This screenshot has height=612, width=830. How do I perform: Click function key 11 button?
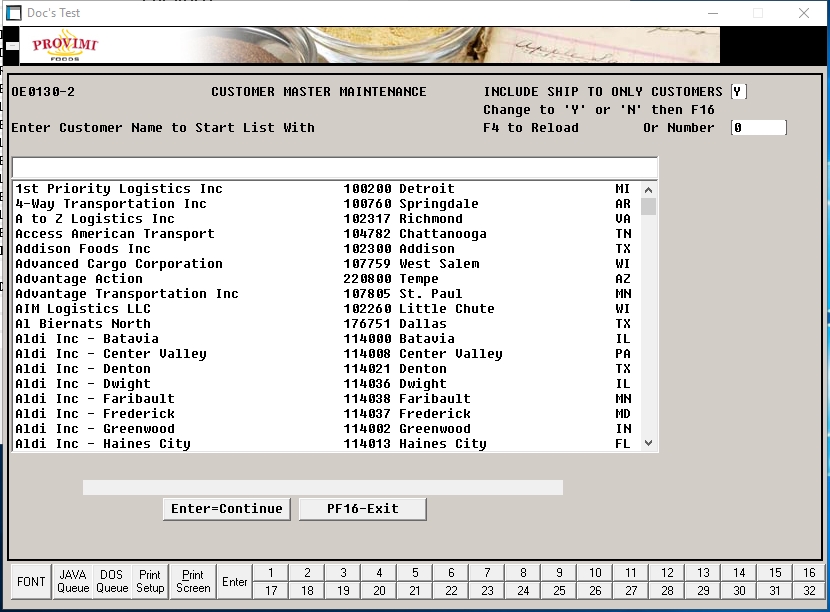point(631,573)
